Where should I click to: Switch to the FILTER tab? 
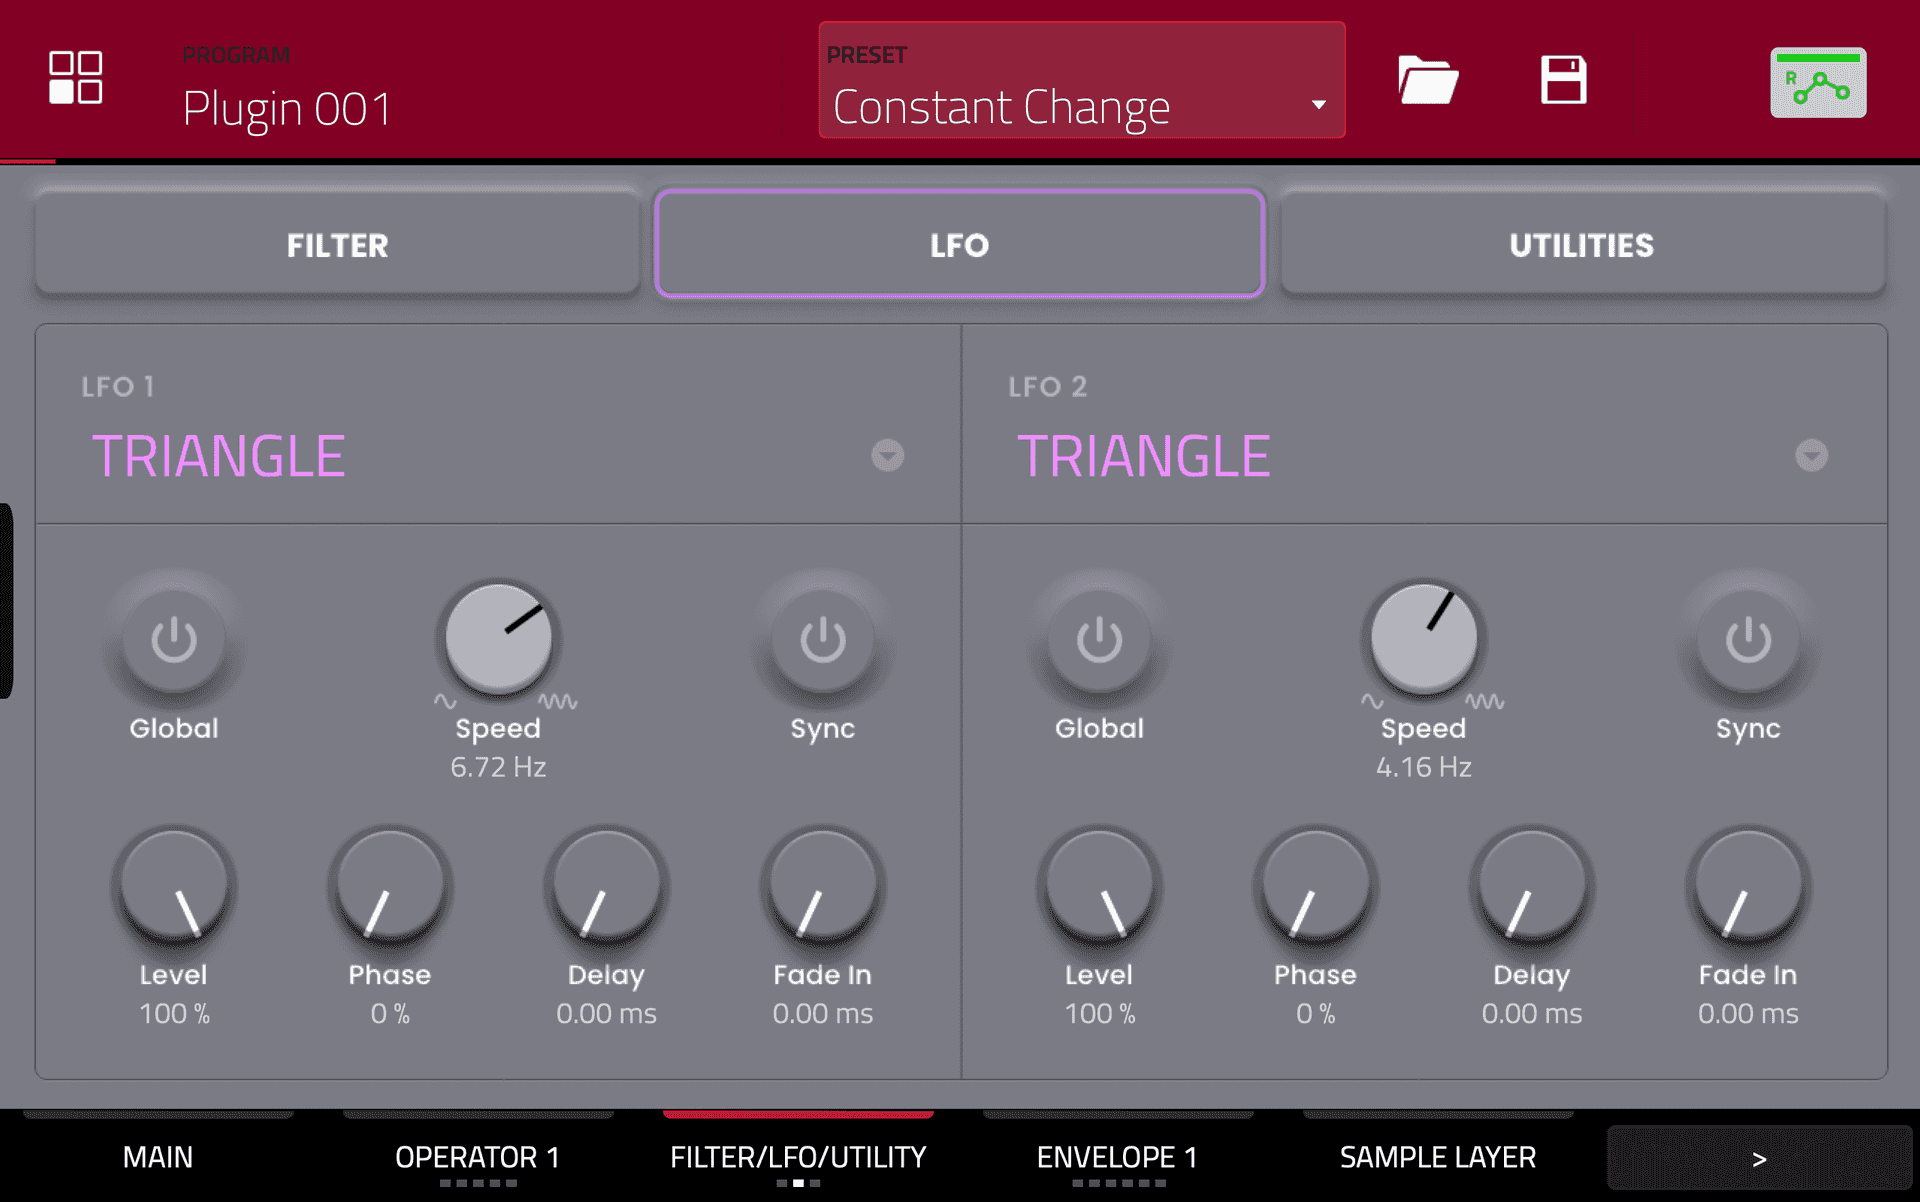337,245
